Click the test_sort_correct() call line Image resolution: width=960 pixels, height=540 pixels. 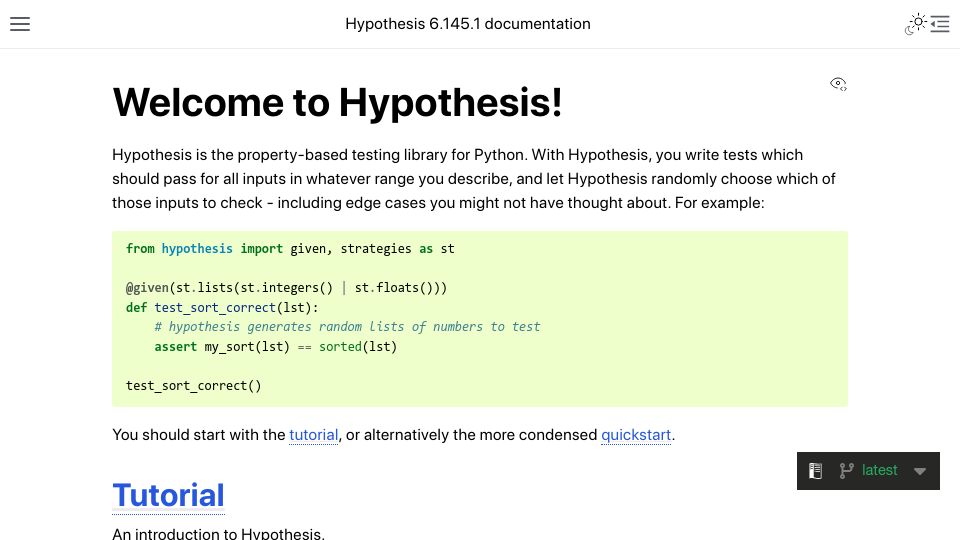pyautogui.click(x=193, y=386)
